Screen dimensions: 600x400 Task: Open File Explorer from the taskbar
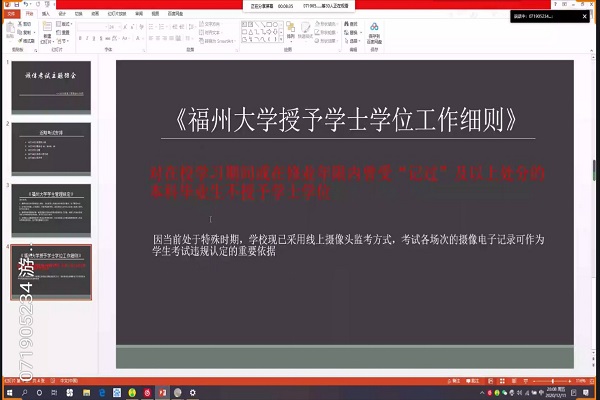(x=86, y=392)
